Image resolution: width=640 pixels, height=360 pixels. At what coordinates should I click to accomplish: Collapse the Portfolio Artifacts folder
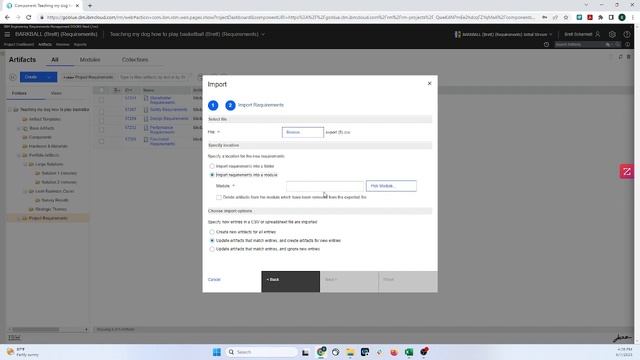(19, 155)
